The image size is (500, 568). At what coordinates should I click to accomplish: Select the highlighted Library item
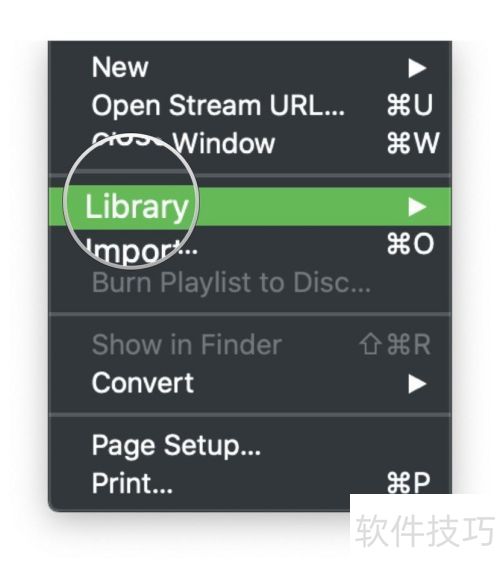[x=250, y=207]
